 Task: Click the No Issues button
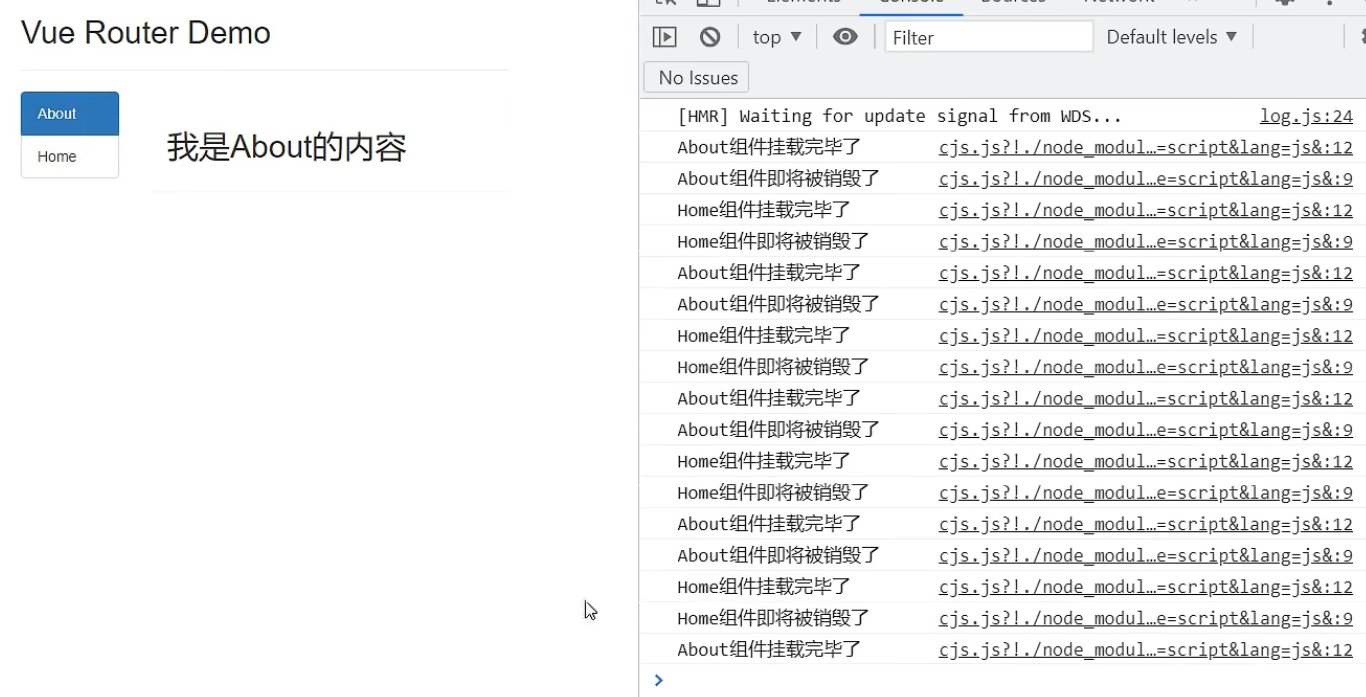coord(698,77)
